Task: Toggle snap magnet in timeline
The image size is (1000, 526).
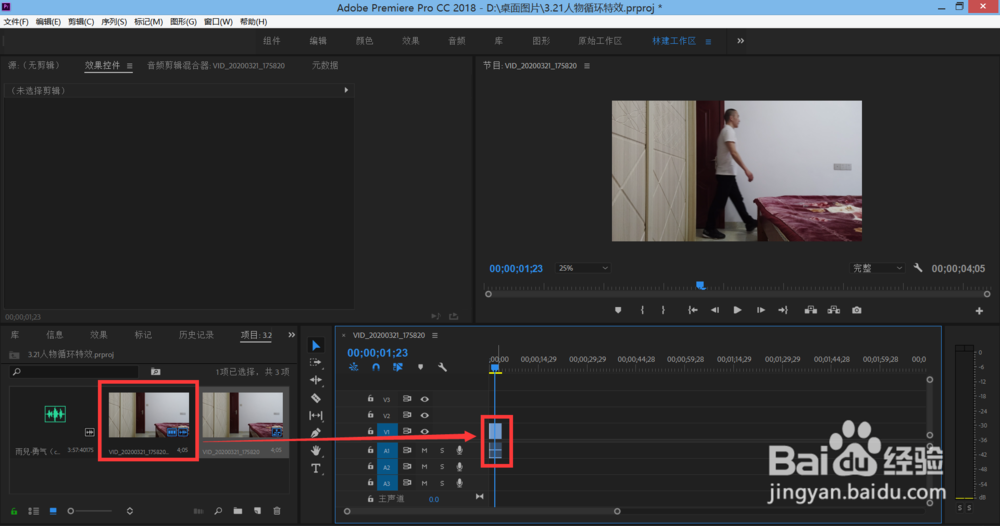Action: click(x=376, y=367)
